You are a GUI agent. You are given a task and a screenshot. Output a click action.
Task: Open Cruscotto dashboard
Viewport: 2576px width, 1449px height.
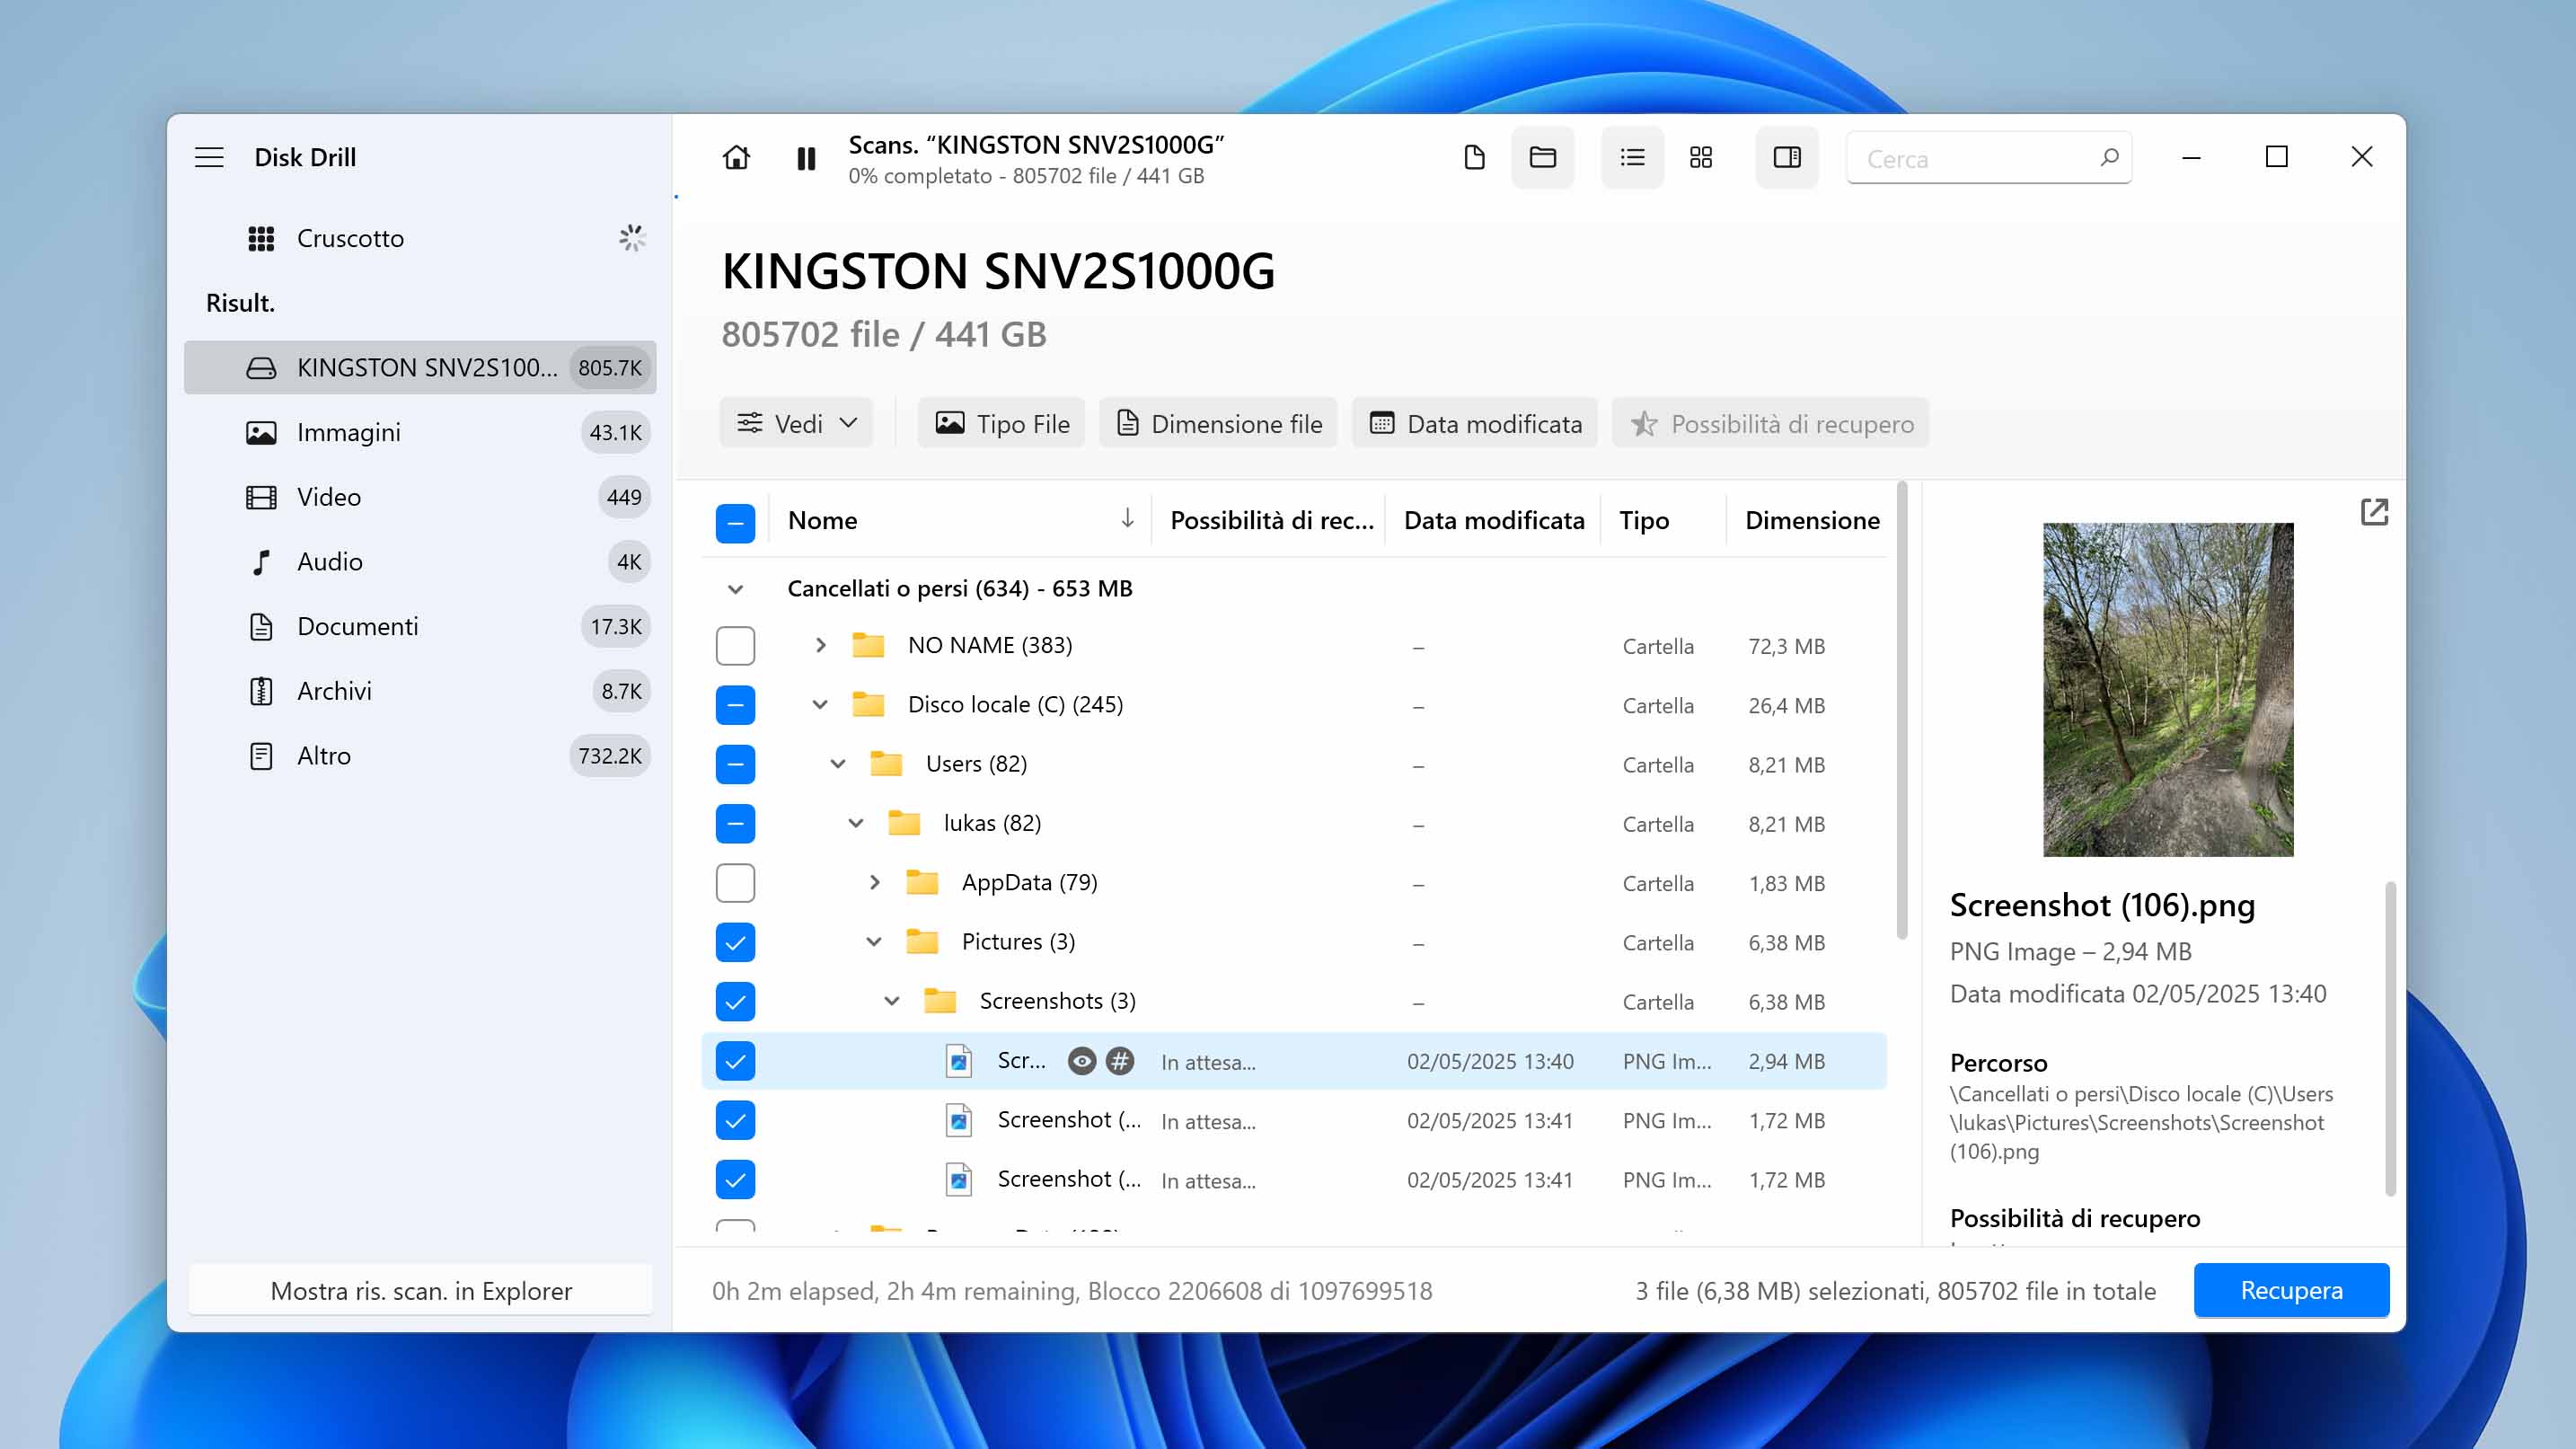(420, 238)
